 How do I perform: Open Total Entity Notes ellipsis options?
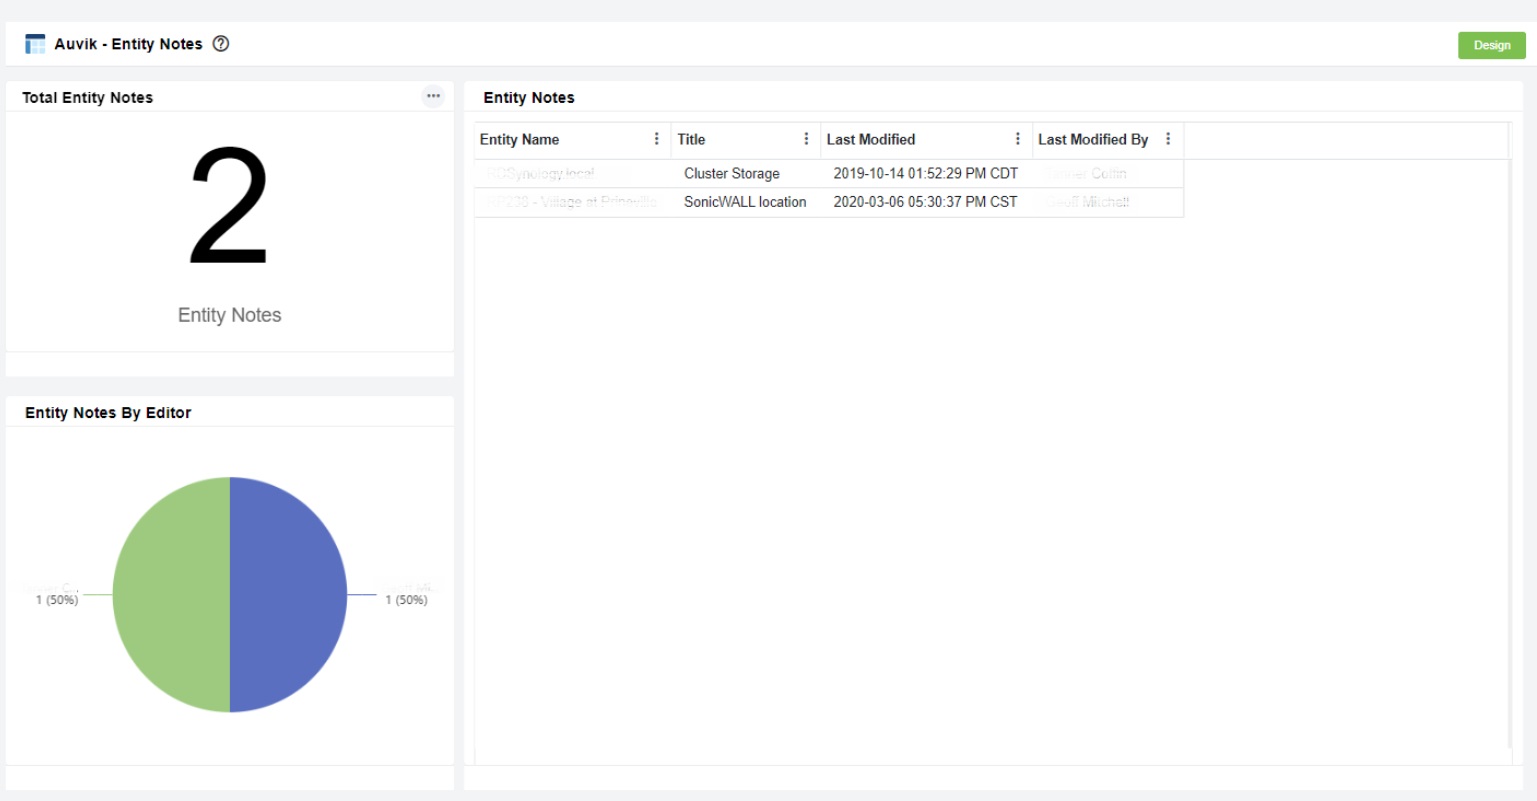coord(433,96)
